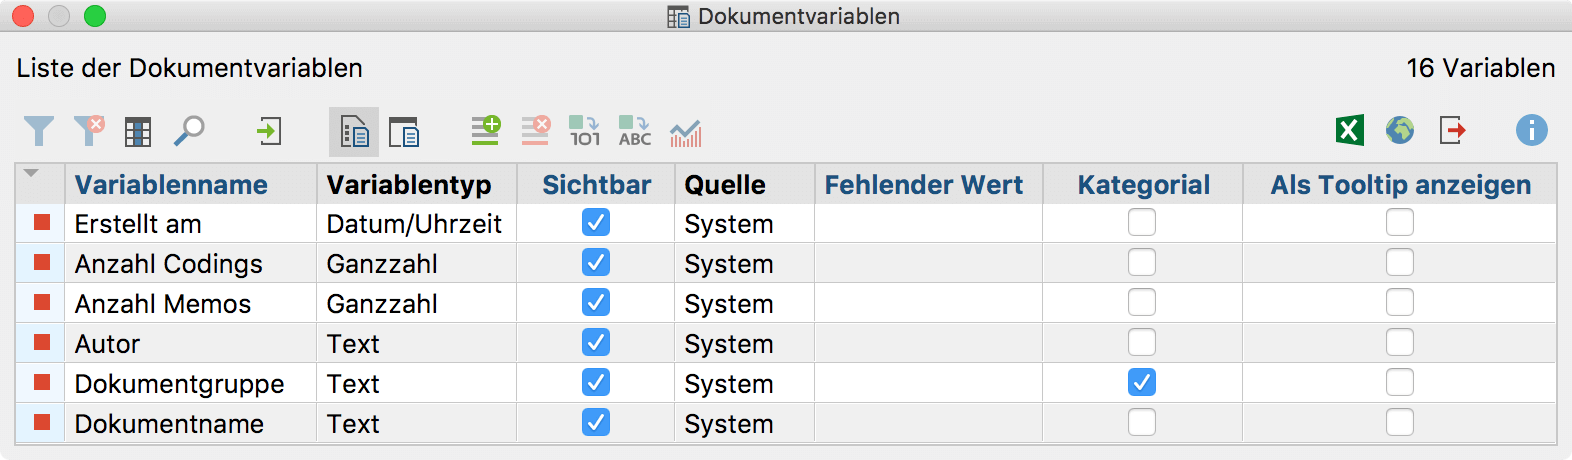Select the Dokumentname variable name
The width and height of the screenshot is (1572, 460).
pos(169,424)
